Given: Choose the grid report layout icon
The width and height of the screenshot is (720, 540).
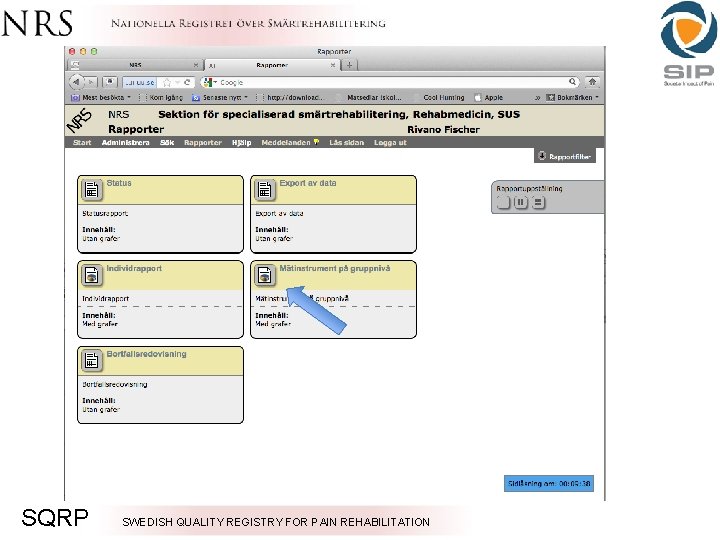Looking at the screenshot, I should (538, 202).
